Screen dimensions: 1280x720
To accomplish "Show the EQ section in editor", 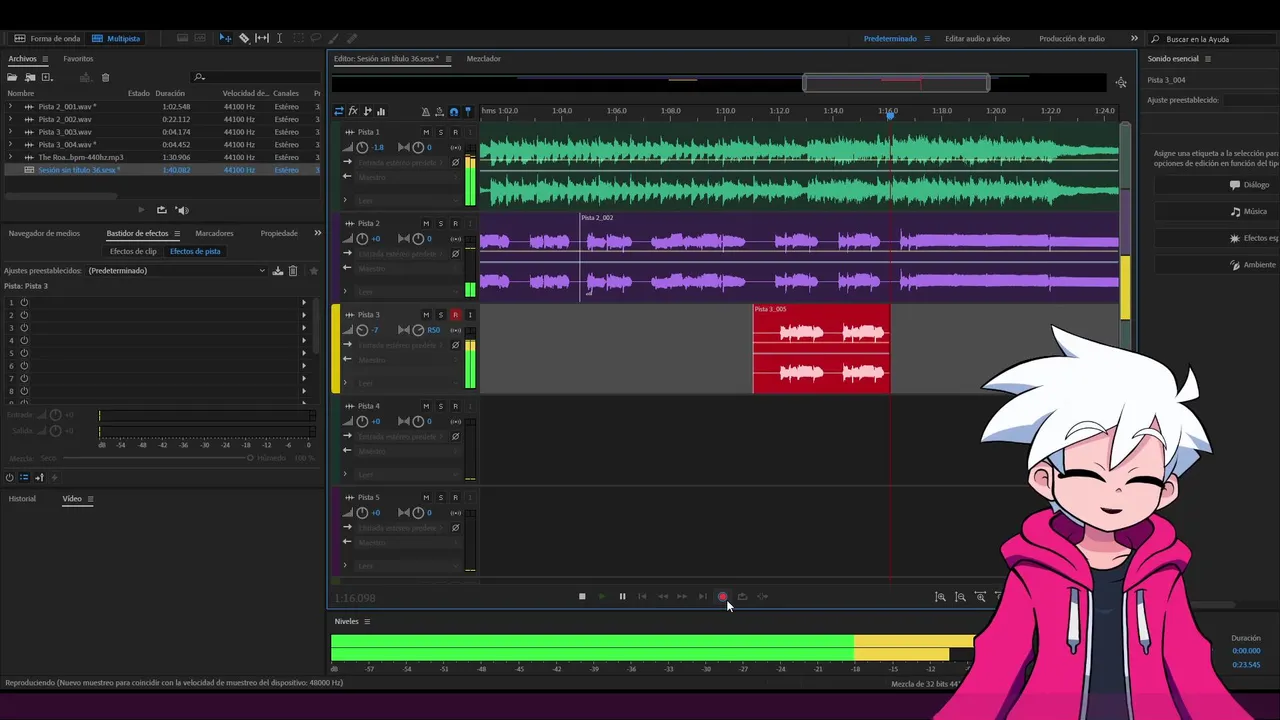I will (x=381, y=111).
